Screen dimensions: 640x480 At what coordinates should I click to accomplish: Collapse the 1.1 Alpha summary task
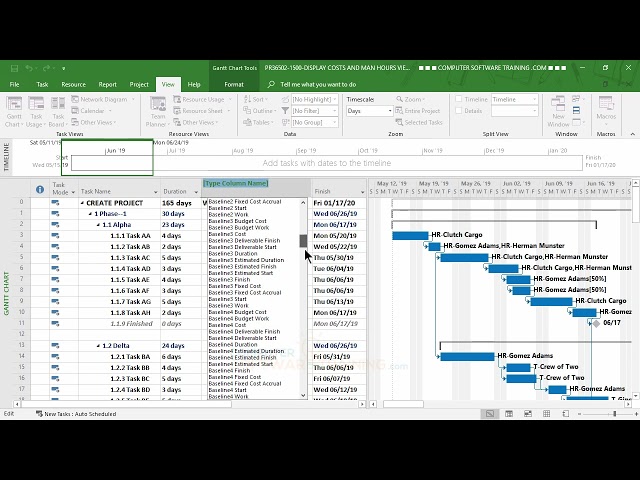tap(98, 225)
